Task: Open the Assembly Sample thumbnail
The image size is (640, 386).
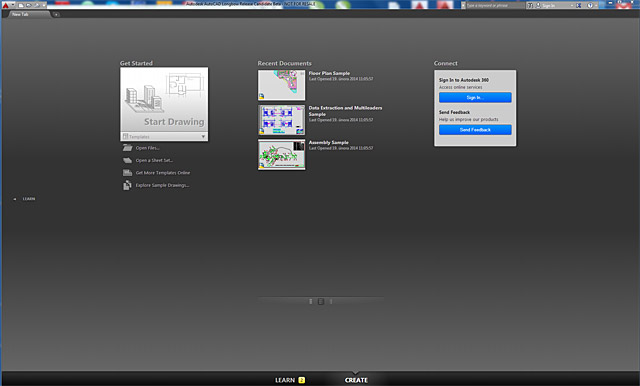Action: [281, 155]
